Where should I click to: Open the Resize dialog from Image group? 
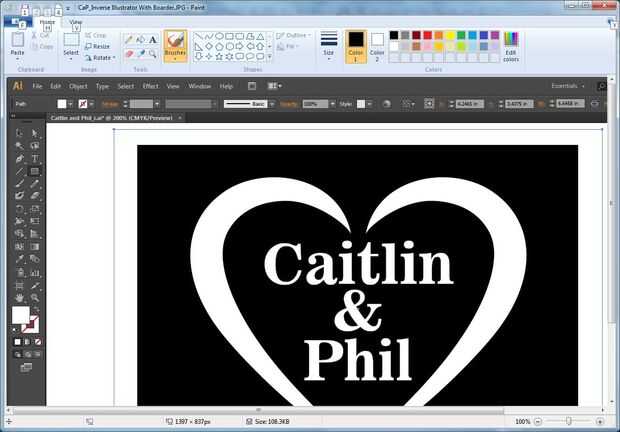click(x=97, y=46)
